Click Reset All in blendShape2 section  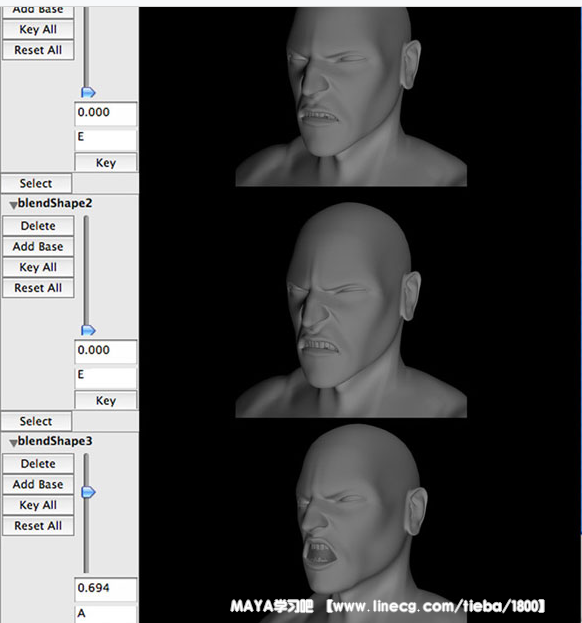click(38, 288)
